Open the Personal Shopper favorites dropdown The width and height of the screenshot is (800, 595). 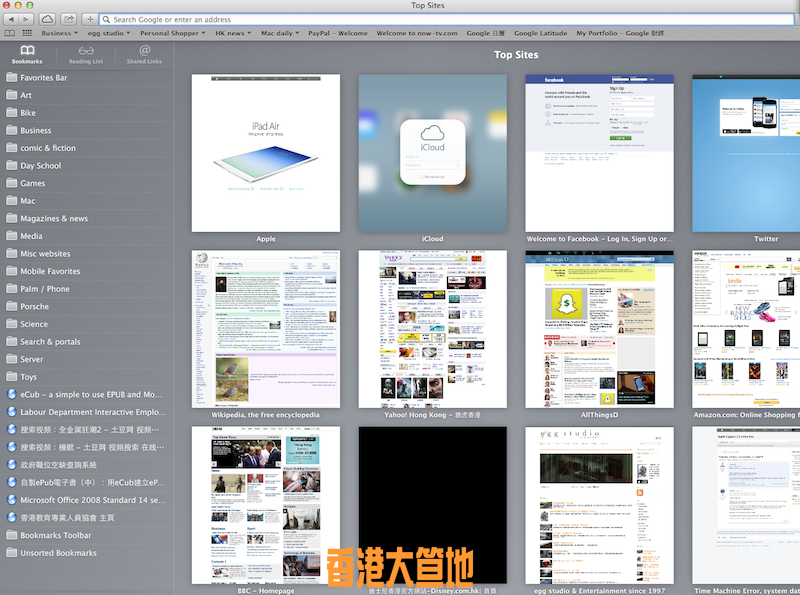(172, 33)
